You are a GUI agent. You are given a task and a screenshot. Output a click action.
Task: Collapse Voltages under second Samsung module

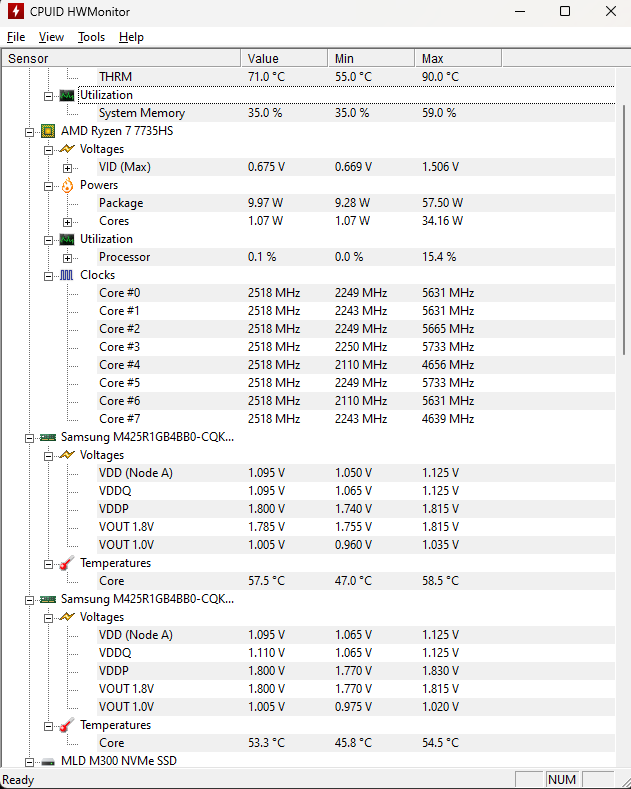coord(48,618)
